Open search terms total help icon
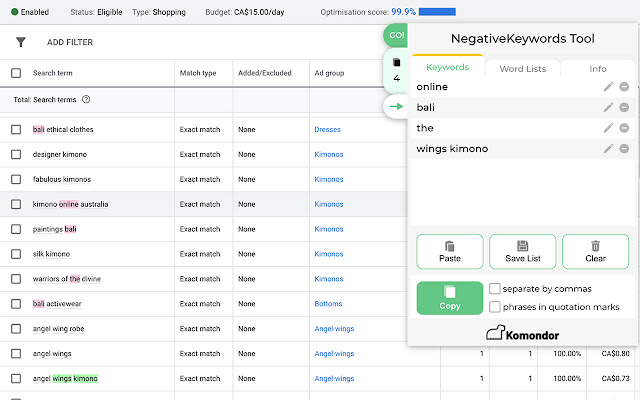 [x=86, y=100]
